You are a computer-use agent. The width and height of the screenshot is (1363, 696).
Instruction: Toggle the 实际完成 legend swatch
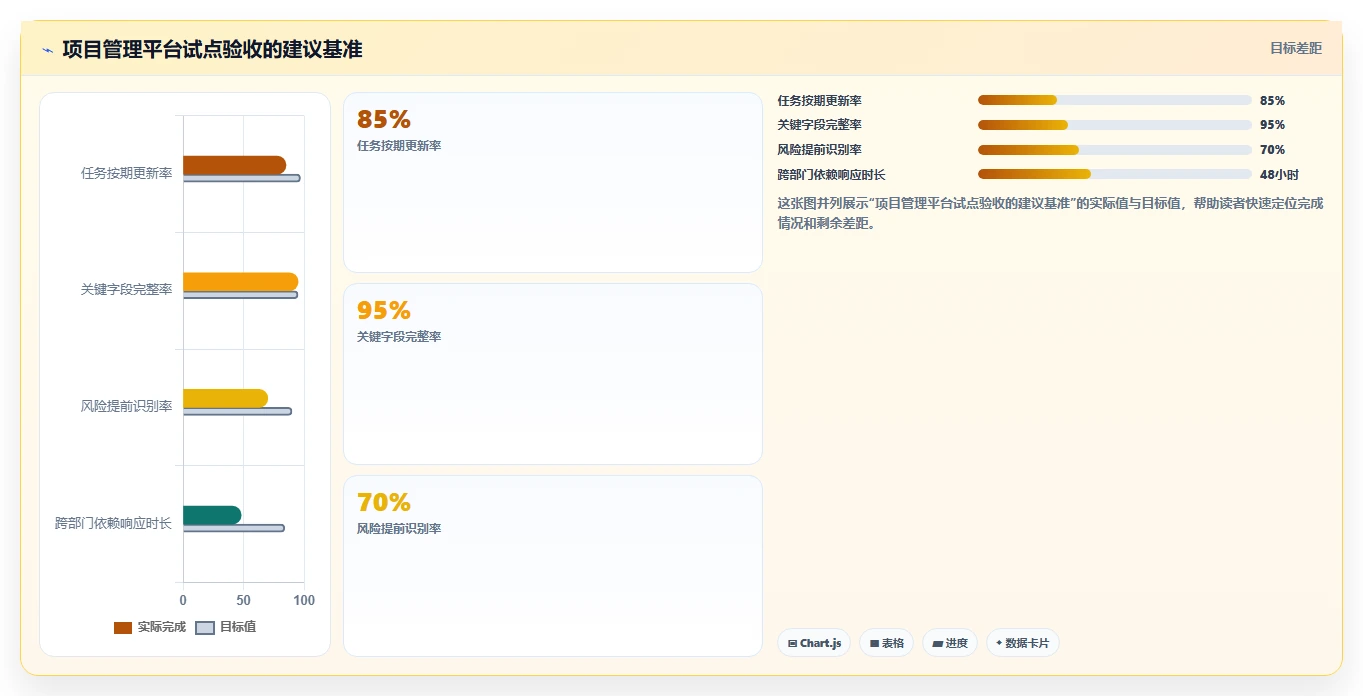(x=123, y=627)
